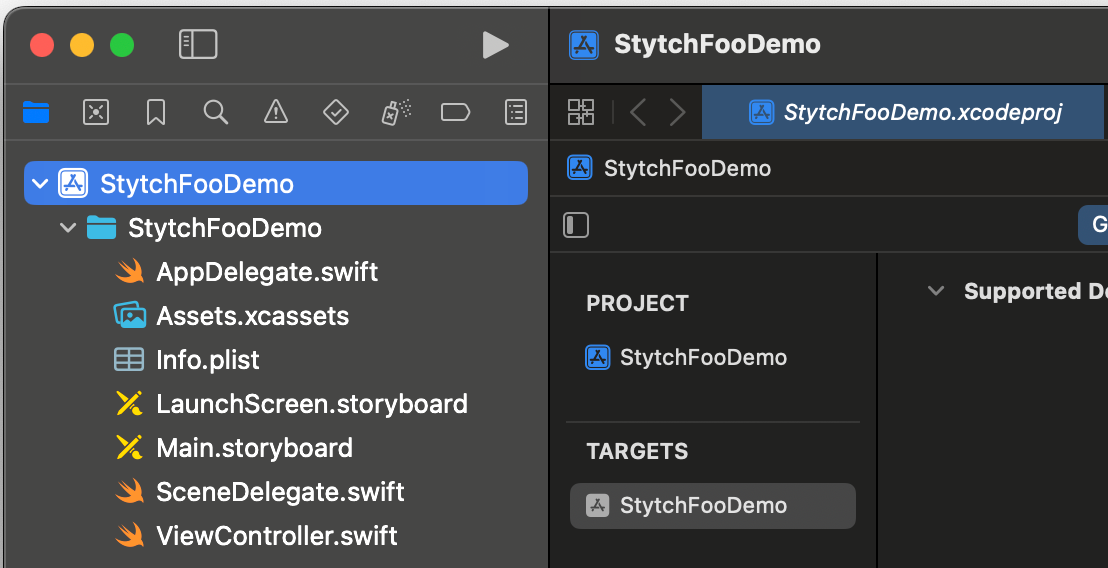Select the General tab
Viewport: 1108px width, 568px height.
point(1093,225)
